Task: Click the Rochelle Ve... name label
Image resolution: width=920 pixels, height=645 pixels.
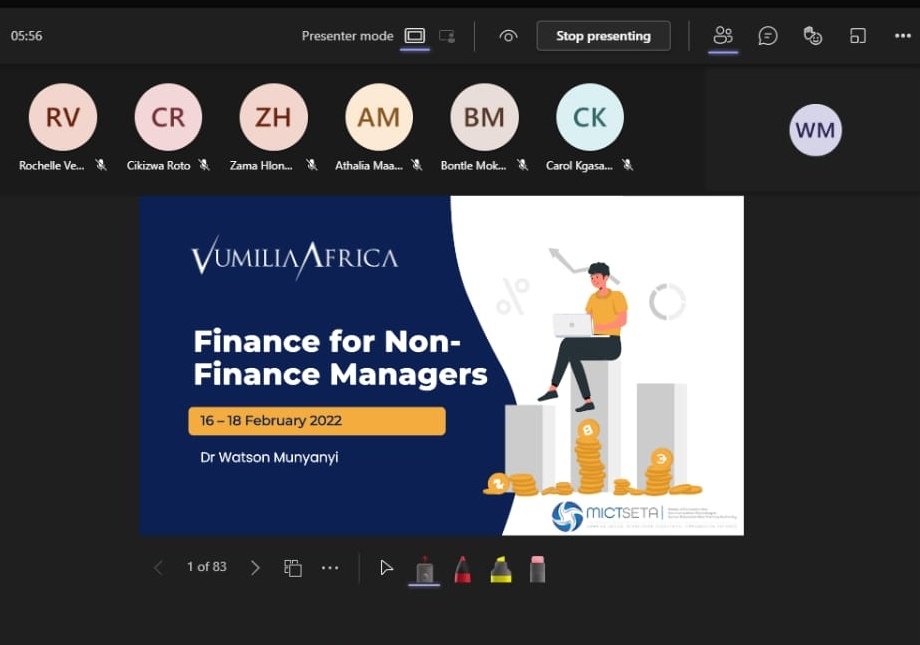Action: point(52,166)
